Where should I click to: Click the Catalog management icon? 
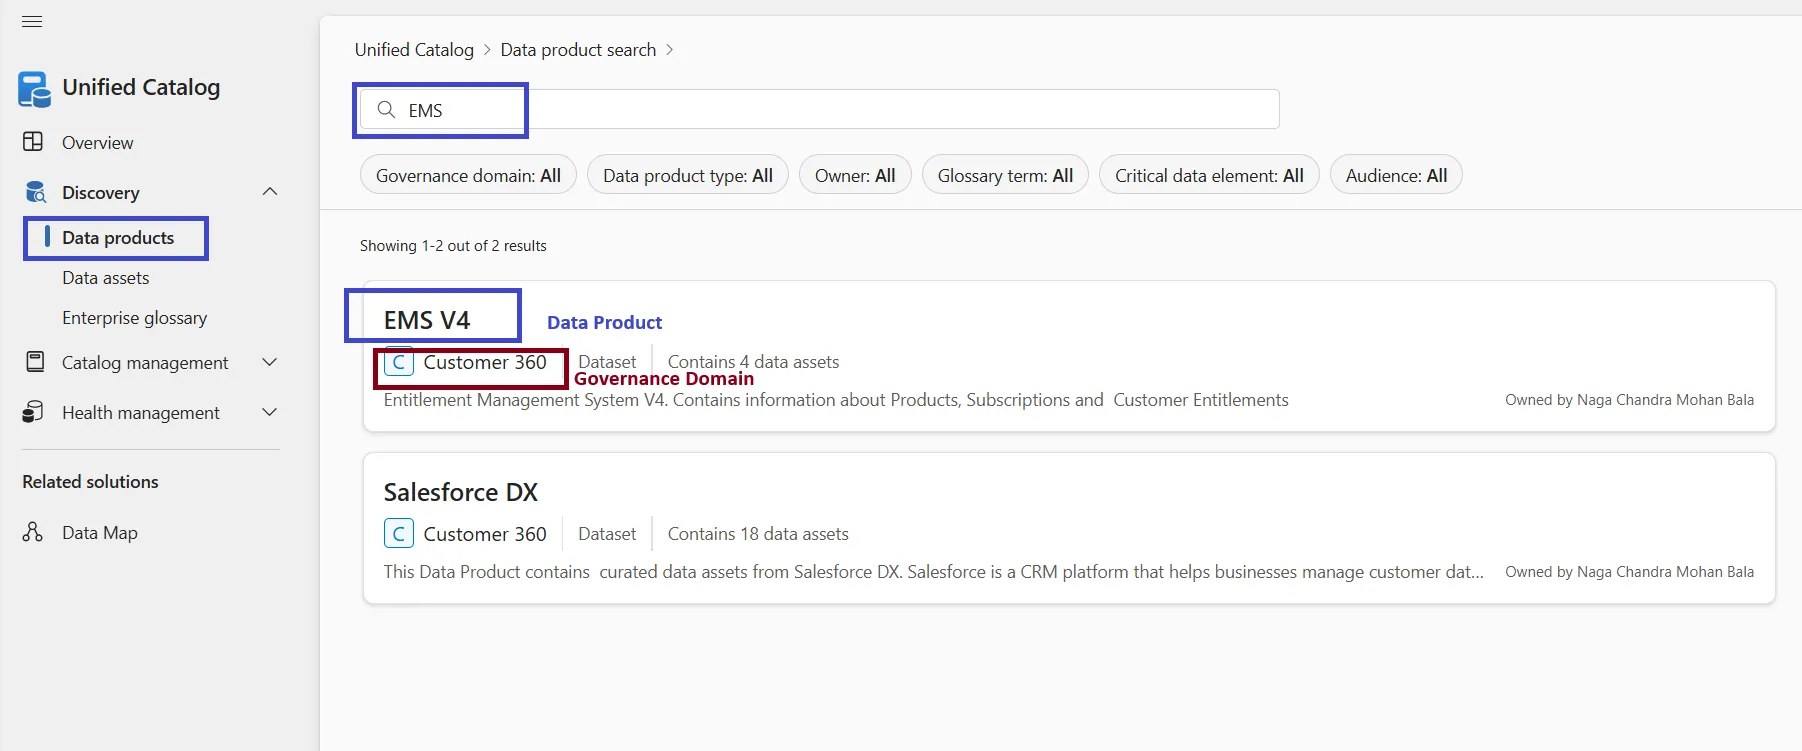(x=35, y=362)
